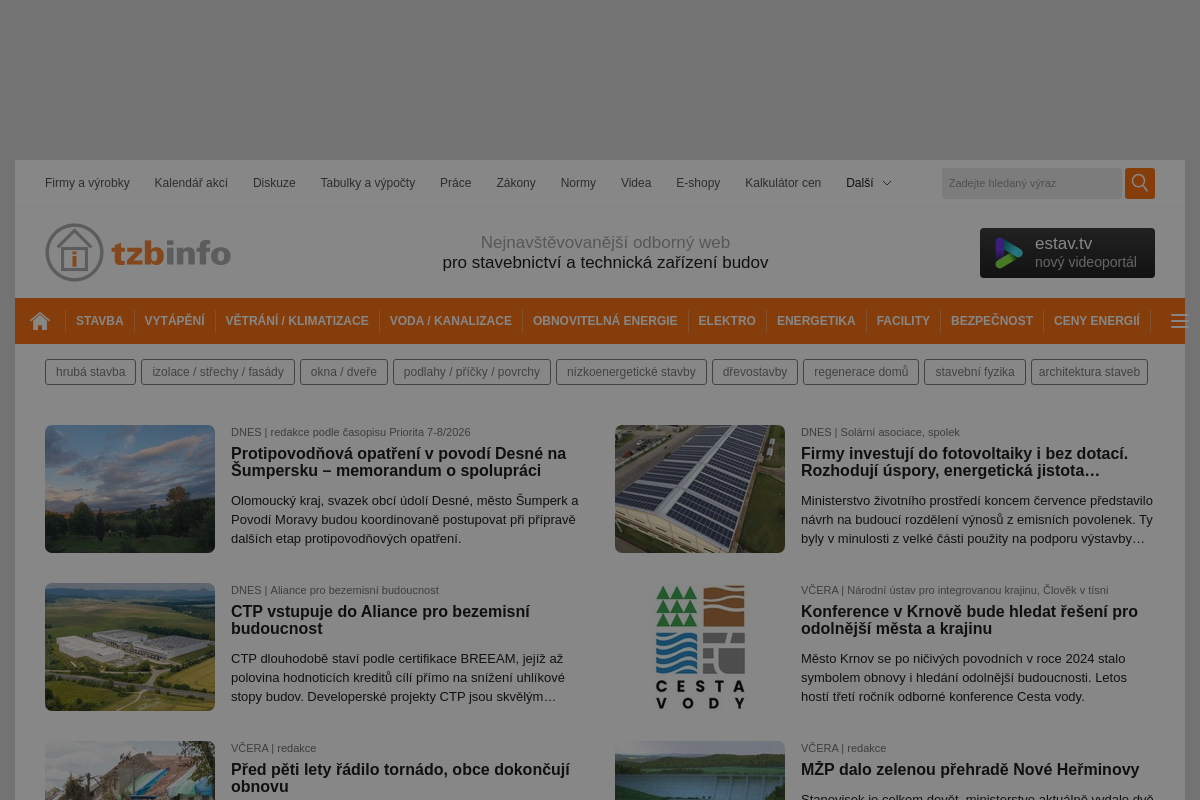Select VYTÁPĚNÍ menu item
This screenshot has width=1200, height=800.
point(174,321)
